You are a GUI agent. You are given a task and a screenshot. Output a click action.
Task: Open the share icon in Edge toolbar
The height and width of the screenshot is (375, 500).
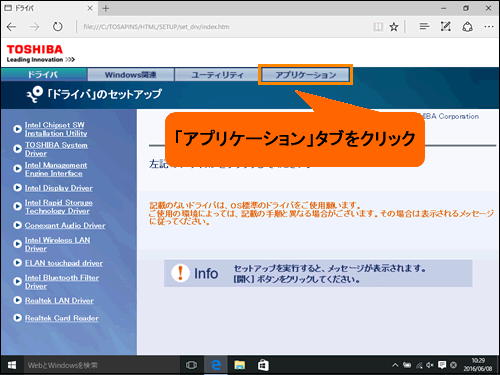pyautogui.click(x=467, y=26)
